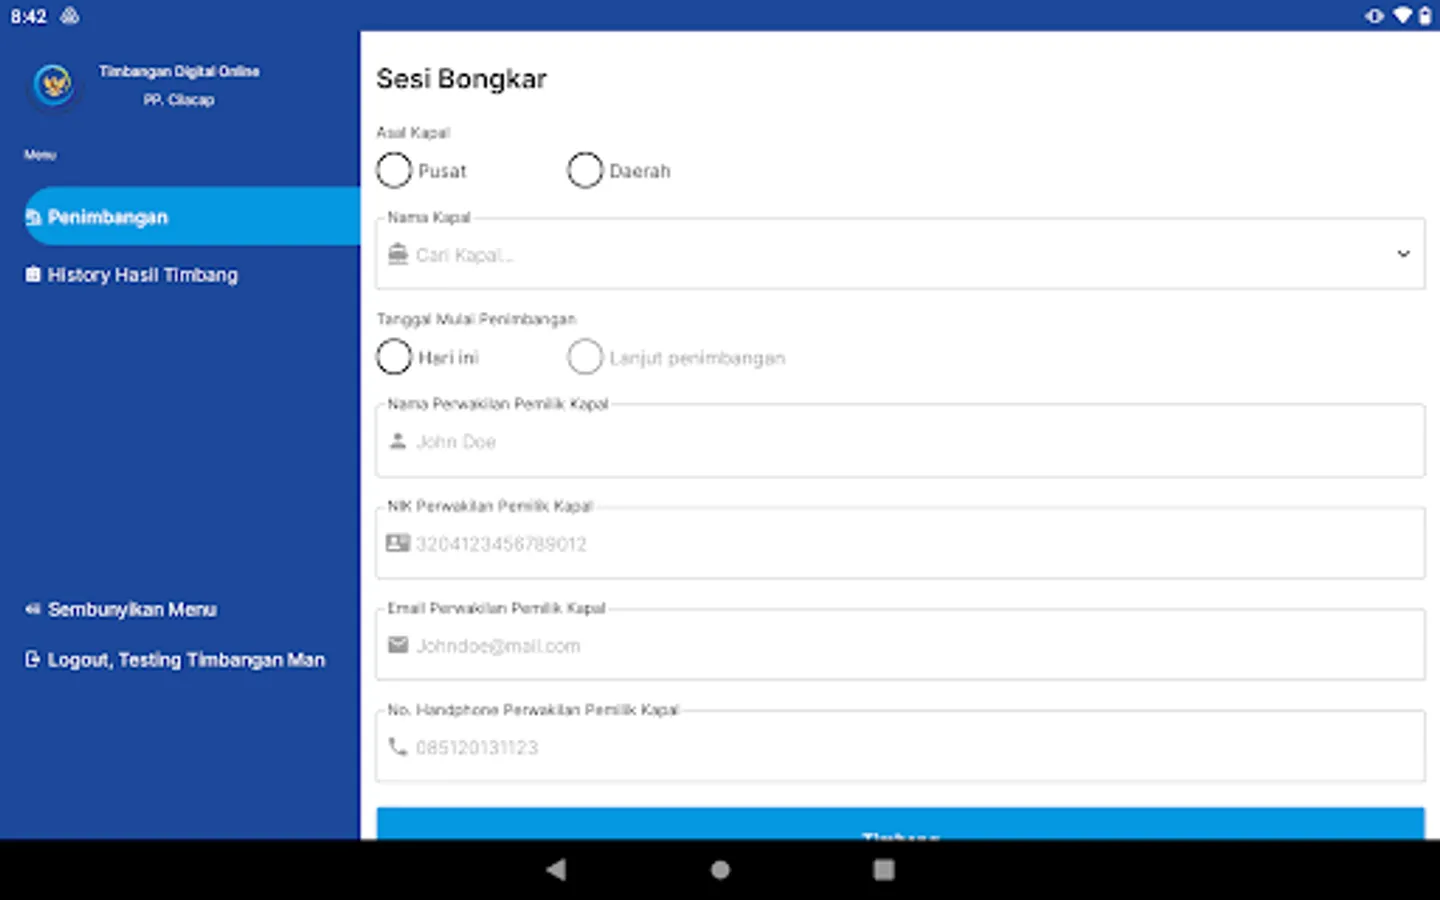Focus the NIK Perwakilan Pemilik Kapal field

click(x=900, y=543)
